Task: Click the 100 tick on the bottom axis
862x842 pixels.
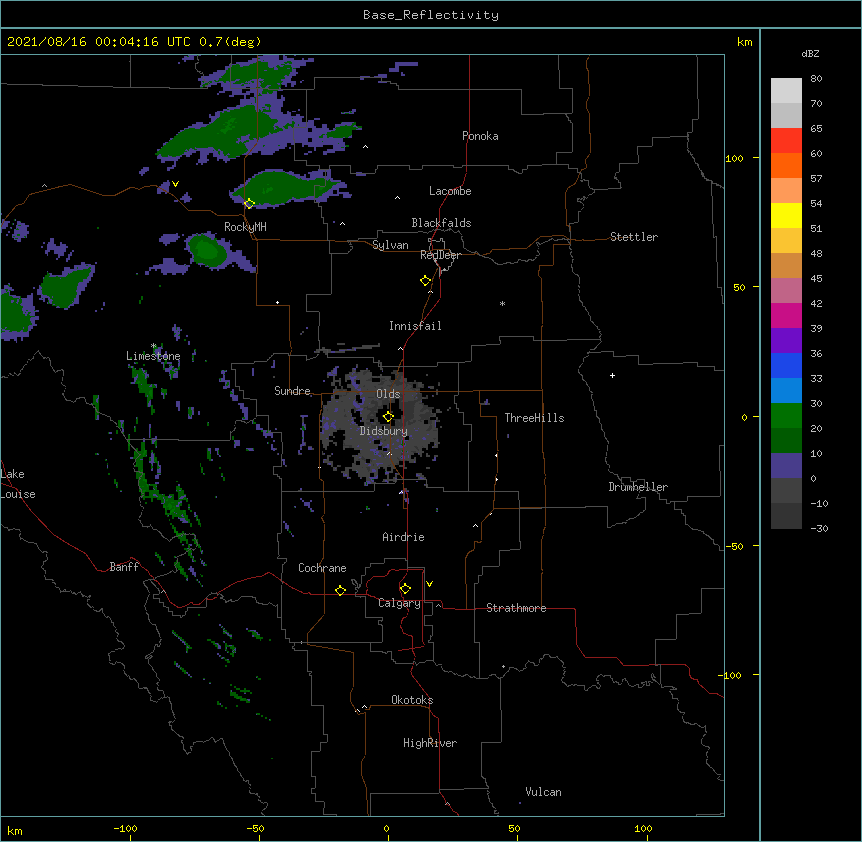Action: coord(643,828)
